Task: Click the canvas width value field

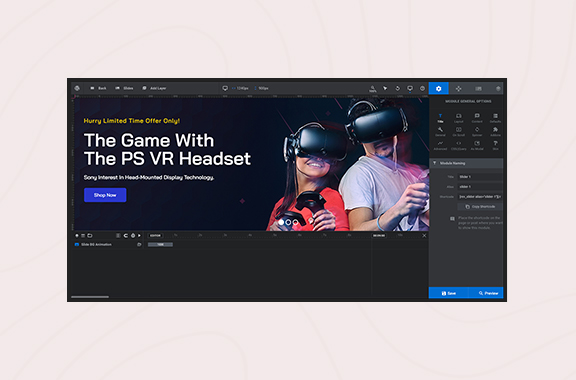Action: (242, 88)
